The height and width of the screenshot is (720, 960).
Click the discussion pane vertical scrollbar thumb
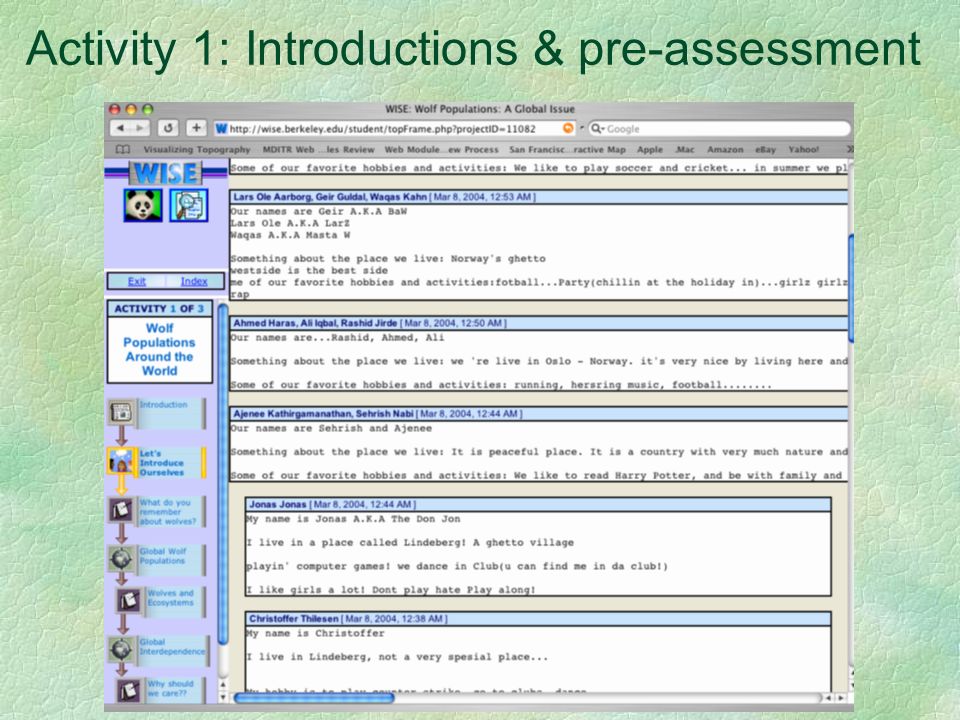(x=851, y=288)
